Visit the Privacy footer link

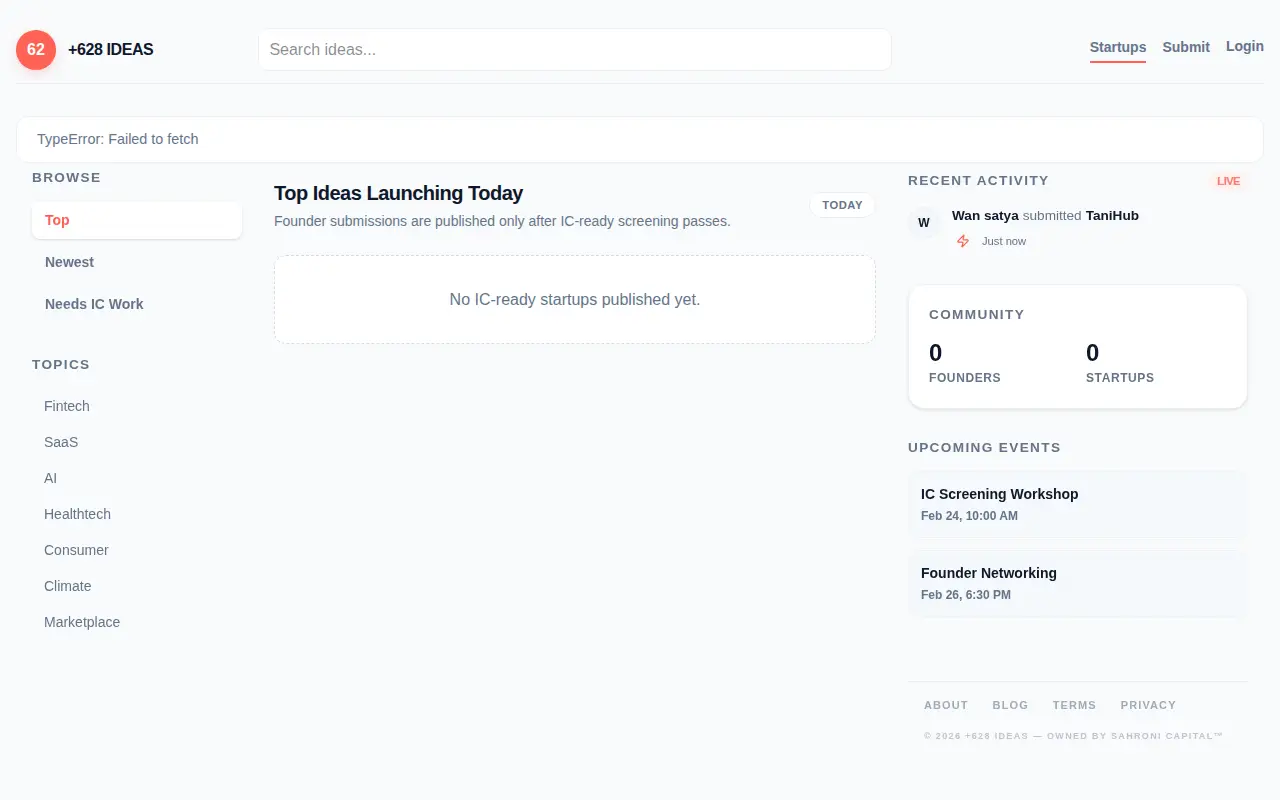click(1148, 705)
